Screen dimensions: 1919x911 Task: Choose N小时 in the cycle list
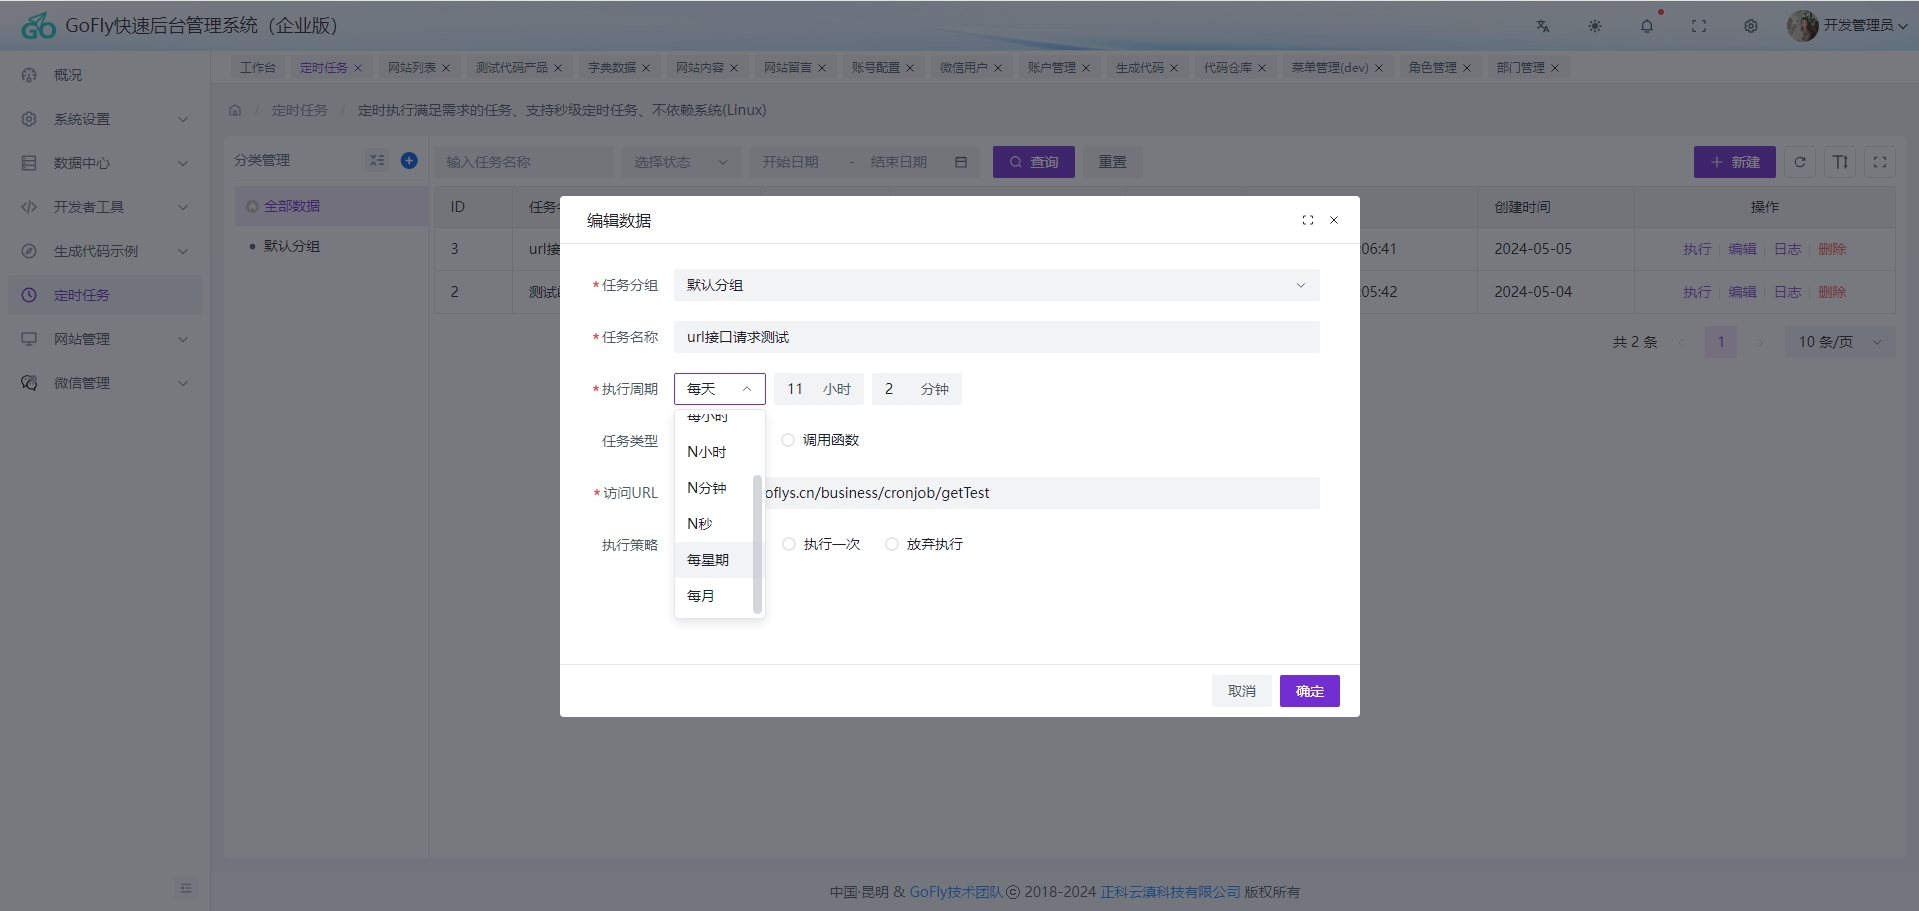point(714,452)
